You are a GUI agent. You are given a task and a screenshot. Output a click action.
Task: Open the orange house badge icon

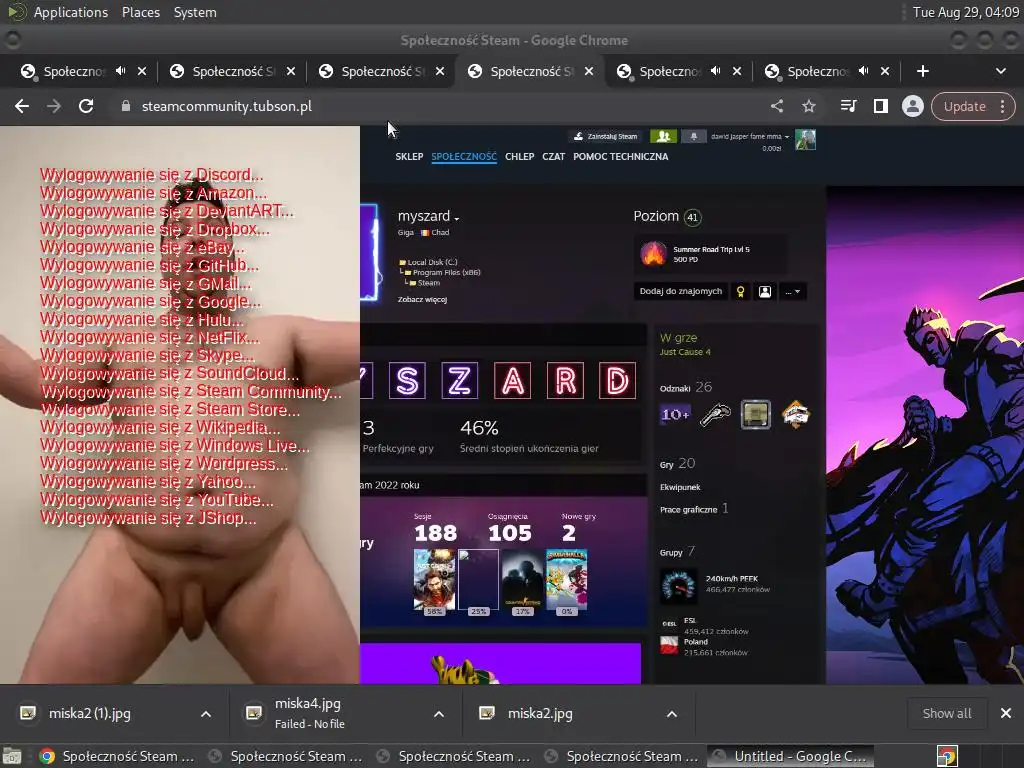(x=795, y=414)
